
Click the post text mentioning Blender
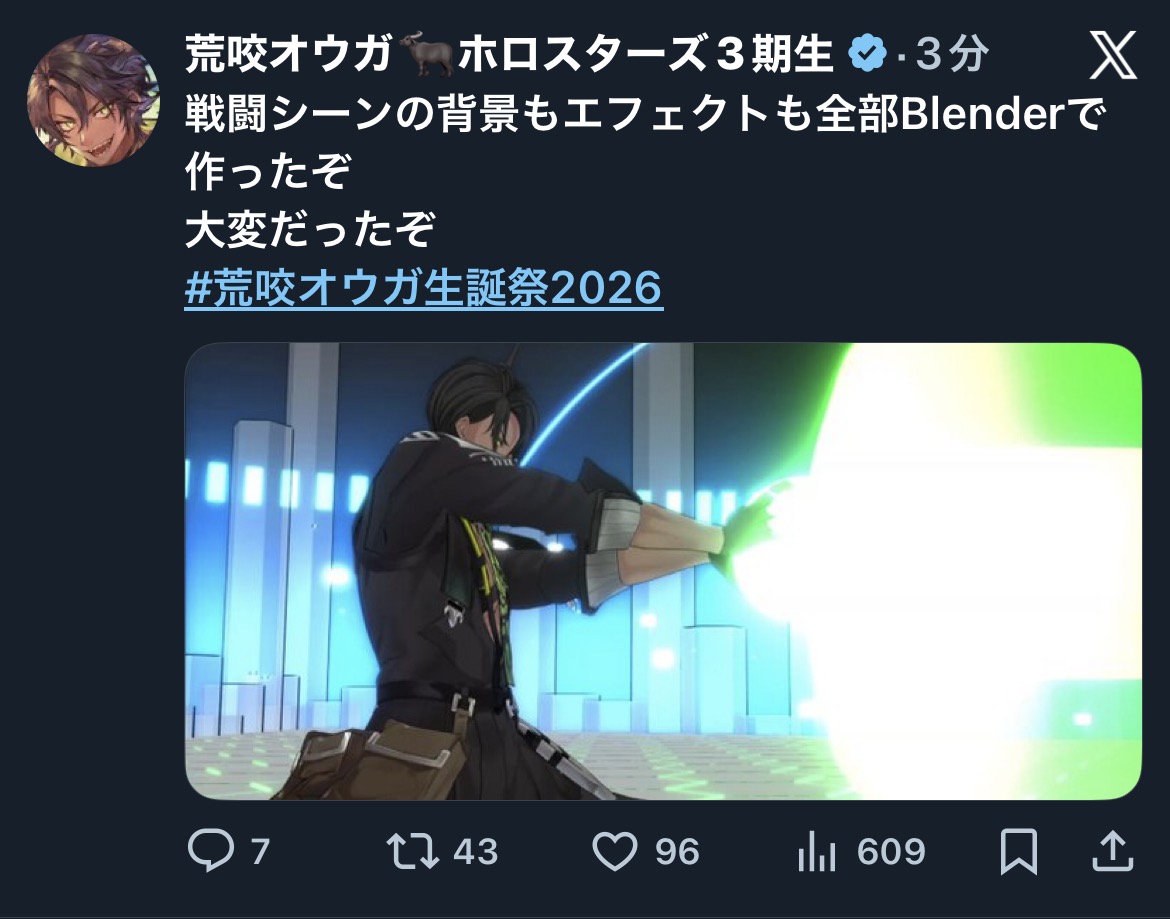645,142
